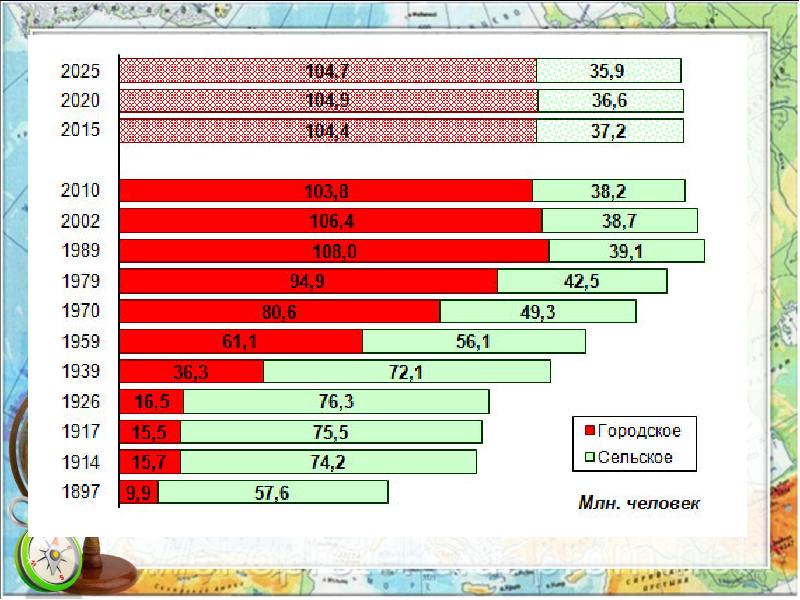Select the 2025 year label
This screenshot has width=800, height=600.
80,71
